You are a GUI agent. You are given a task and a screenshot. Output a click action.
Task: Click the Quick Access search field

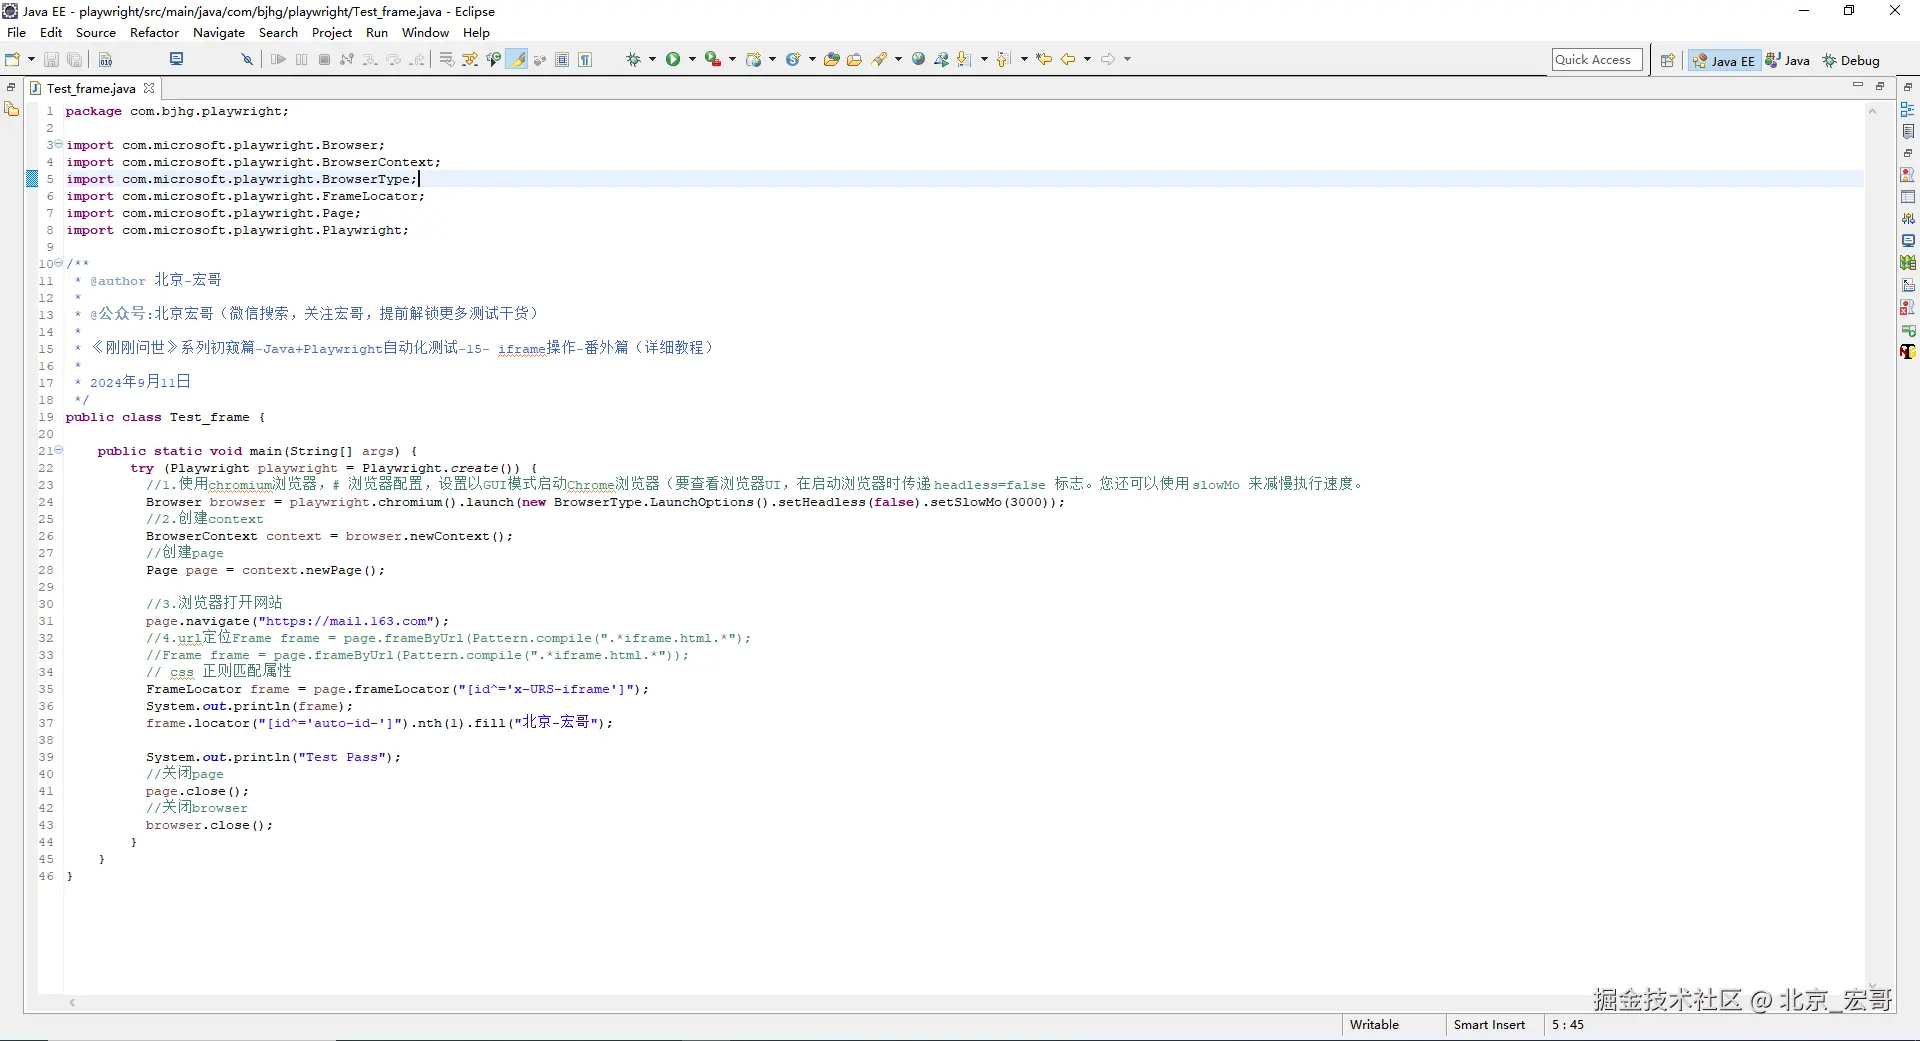click(1597, 60)
